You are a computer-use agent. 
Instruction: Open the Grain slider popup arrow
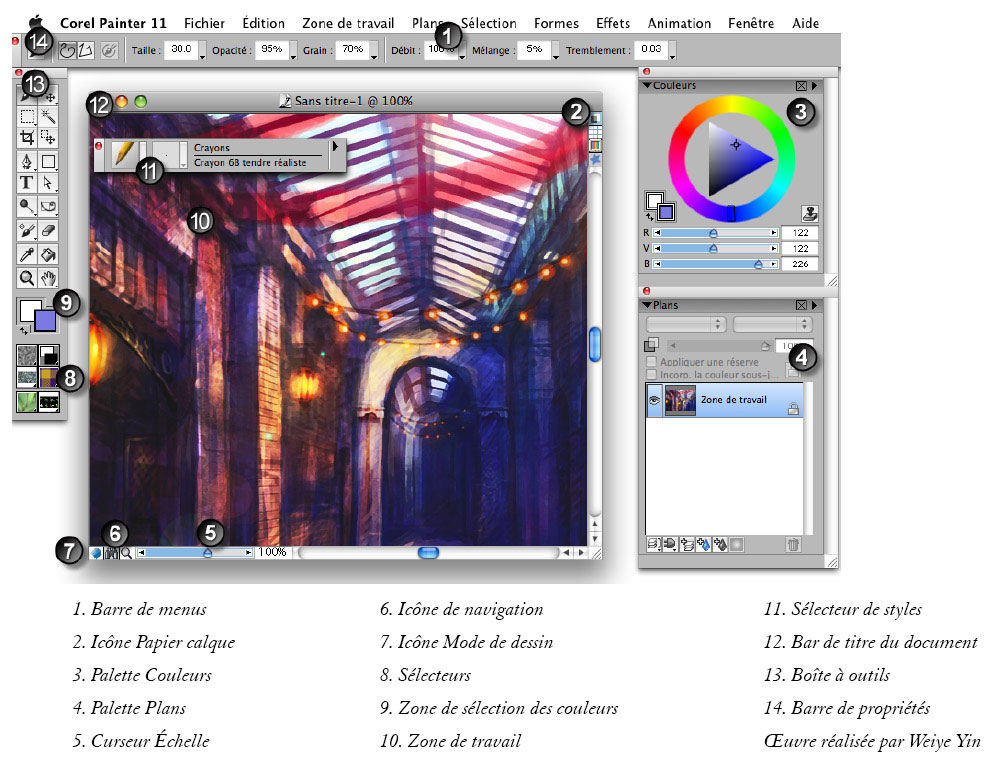coord(374,51)
